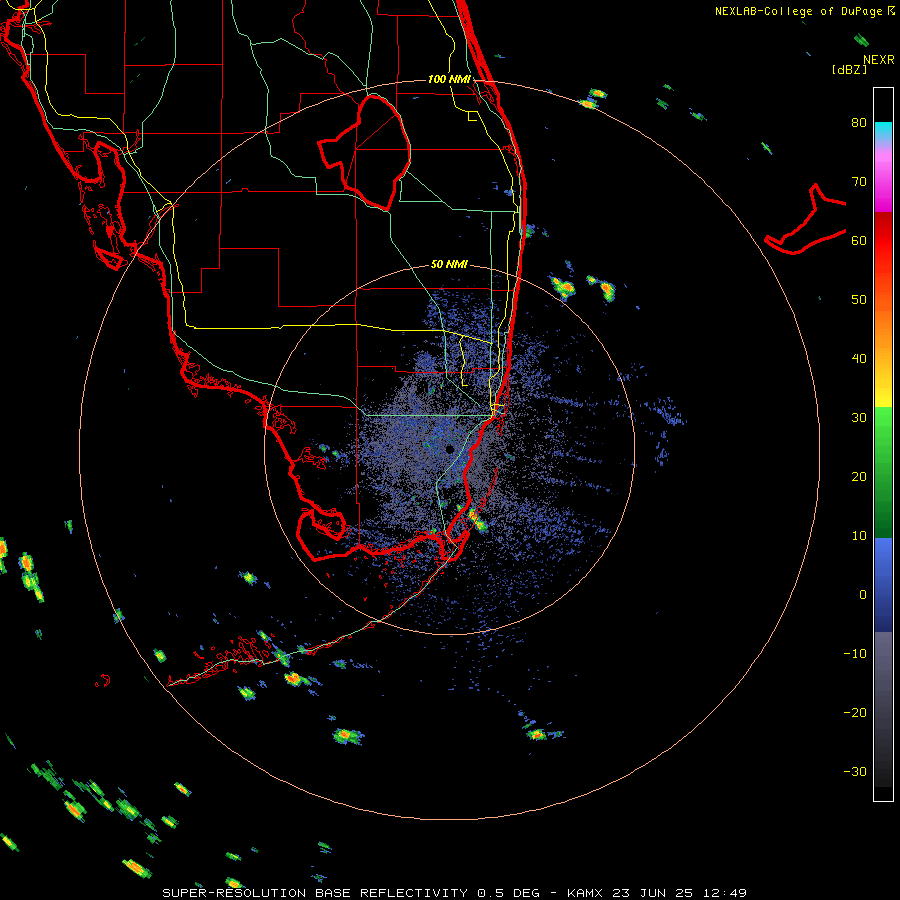Click the 40 tick label on the colorbar
Image resolution: width=900 pixels, height=900 pixels.
(x=859, y=359)
